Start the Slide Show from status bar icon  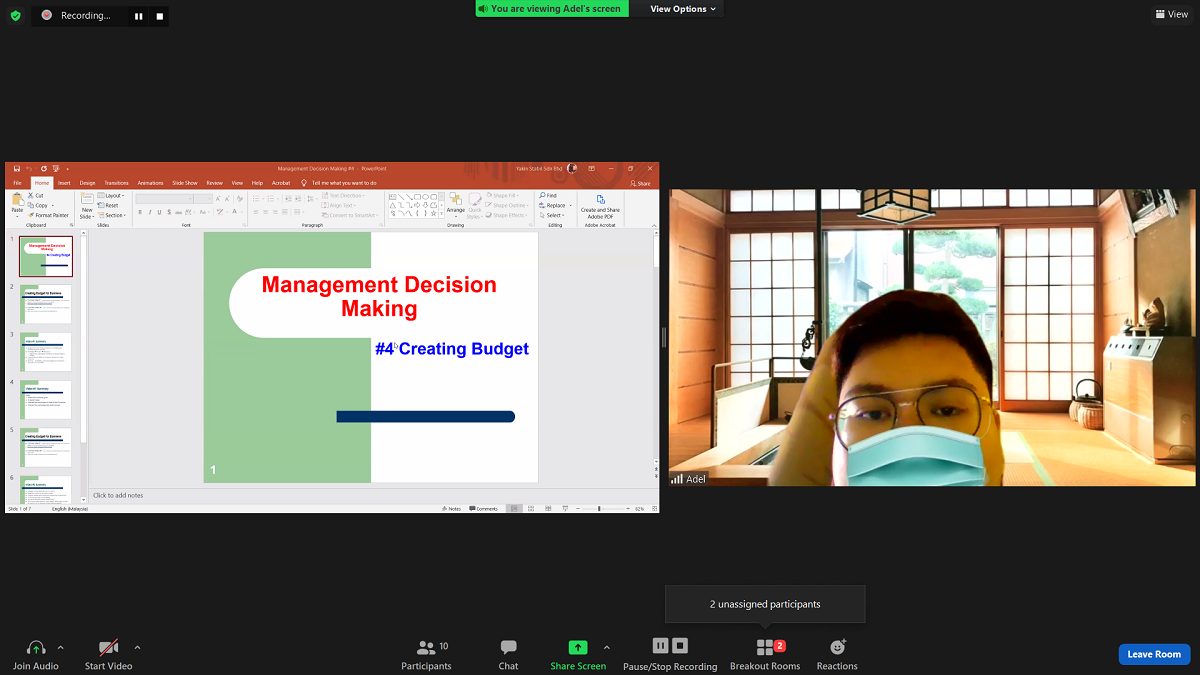point(565,508)
